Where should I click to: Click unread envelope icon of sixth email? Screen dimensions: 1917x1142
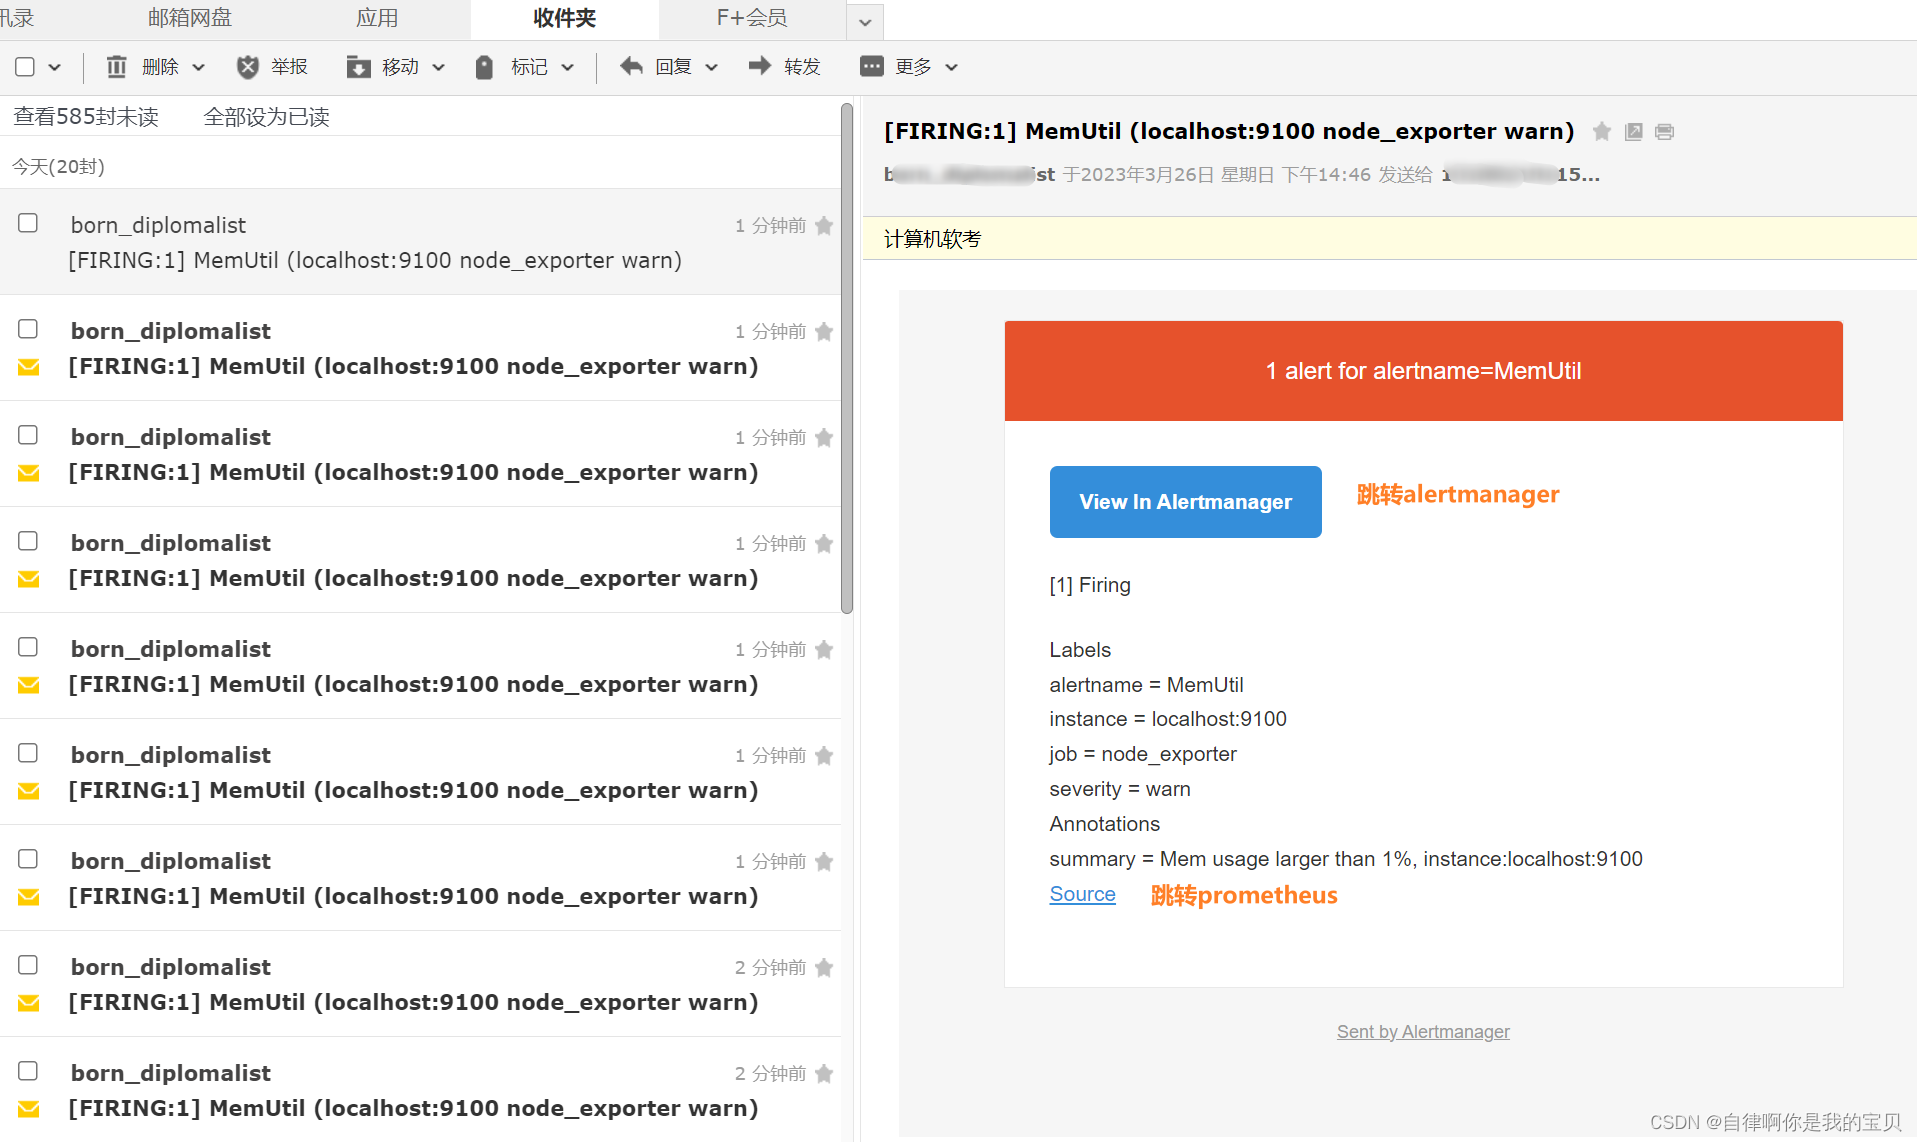tap(29, 791)
